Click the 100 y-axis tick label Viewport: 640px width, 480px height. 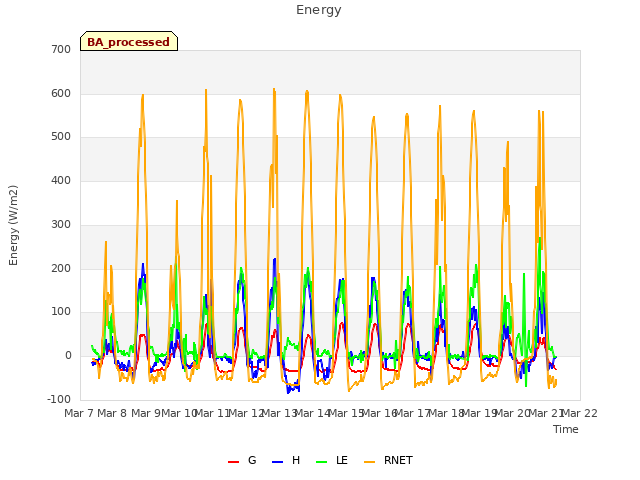[61, 312]
